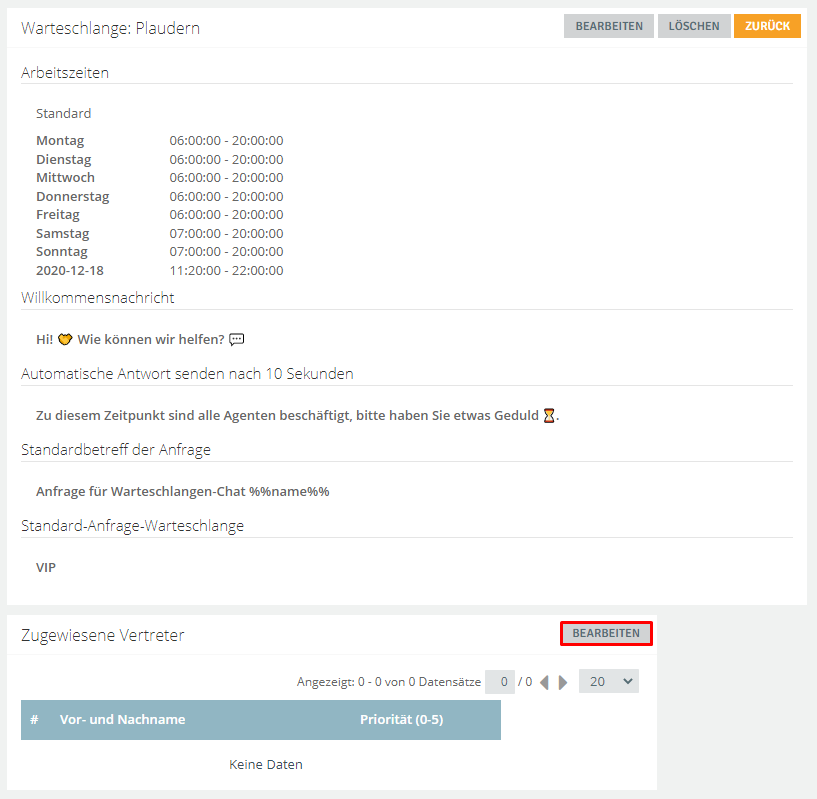
Task: Click the 'Standardbetreff der Anfrage' heading
Action: pos(116,450)
